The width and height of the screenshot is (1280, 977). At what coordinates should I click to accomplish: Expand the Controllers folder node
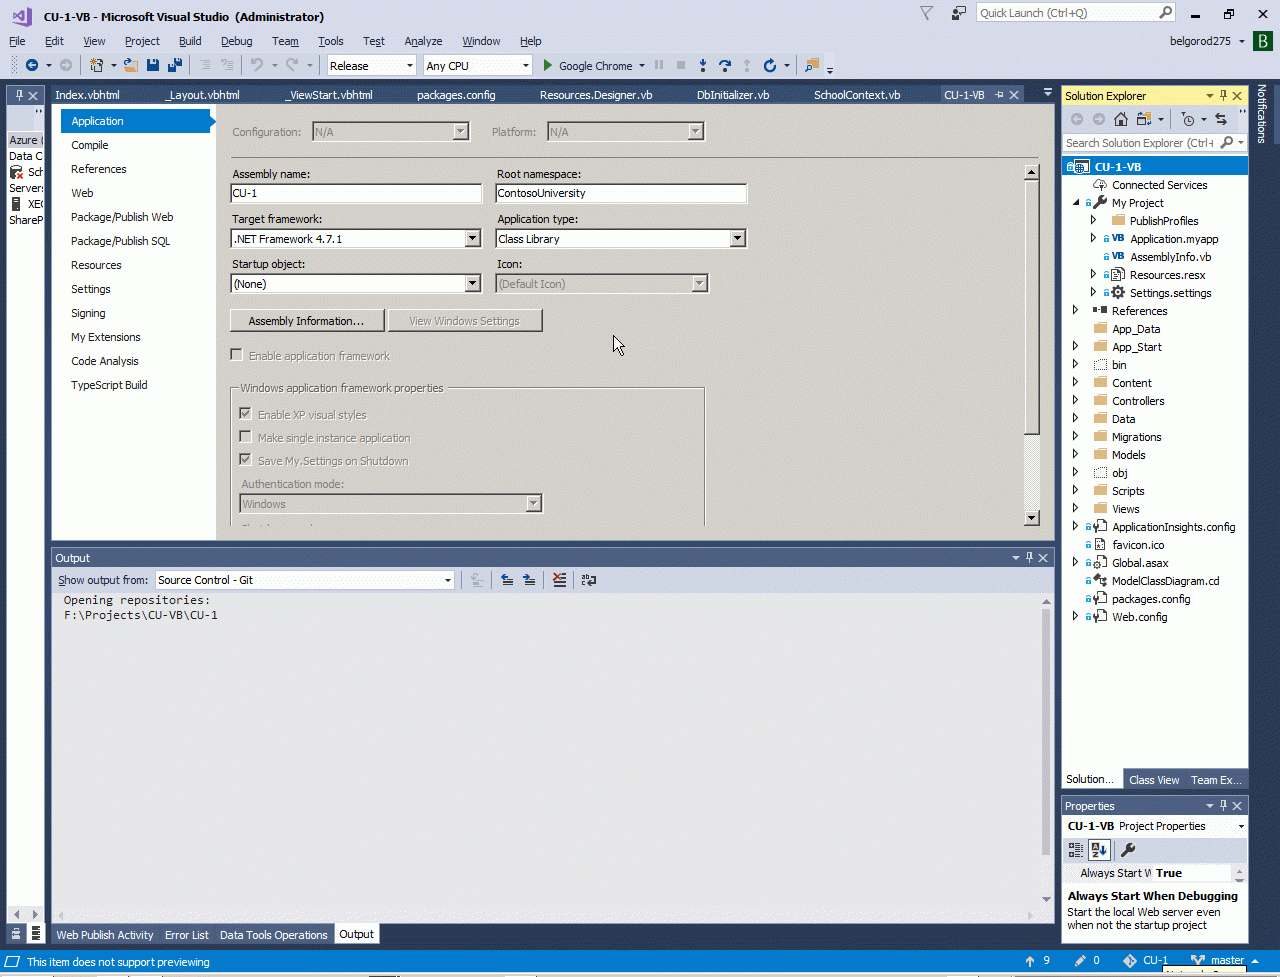[x=1076, y=401]
